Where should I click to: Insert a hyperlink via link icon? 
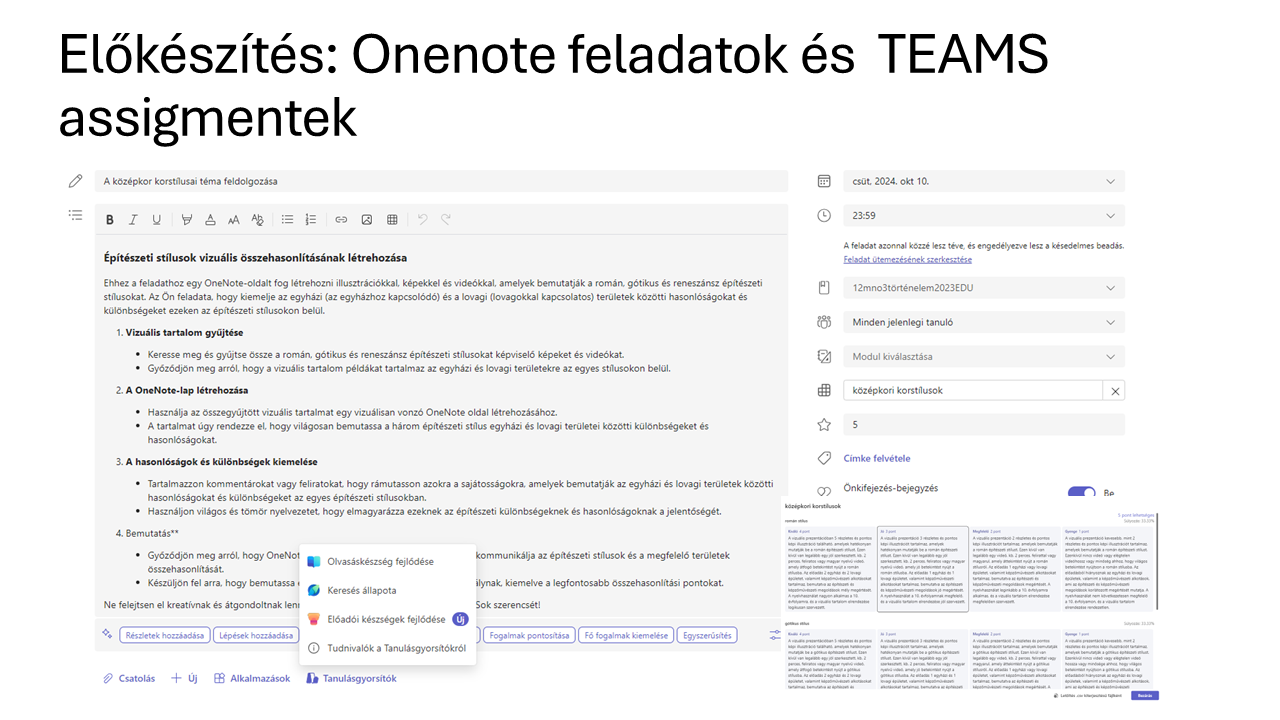(341, 220)
